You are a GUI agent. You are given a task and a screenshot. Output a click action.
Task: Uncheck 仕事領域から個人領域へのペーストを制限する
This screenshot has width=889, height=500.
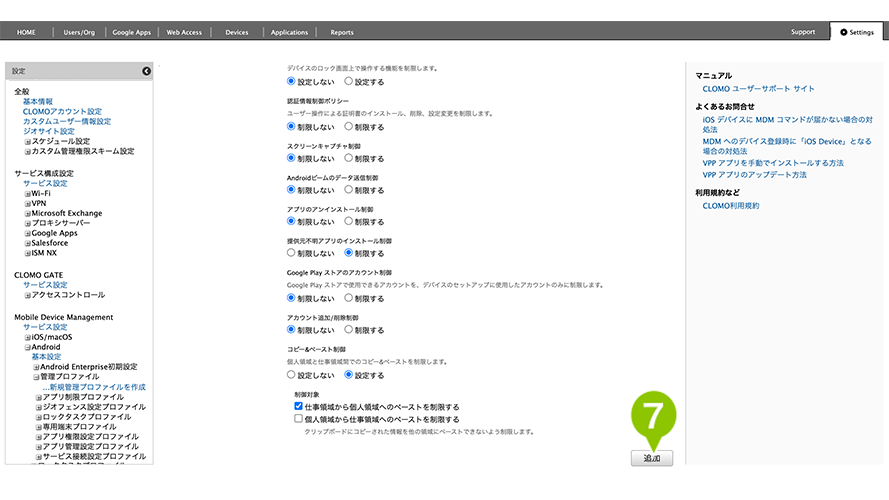(298, 406)
